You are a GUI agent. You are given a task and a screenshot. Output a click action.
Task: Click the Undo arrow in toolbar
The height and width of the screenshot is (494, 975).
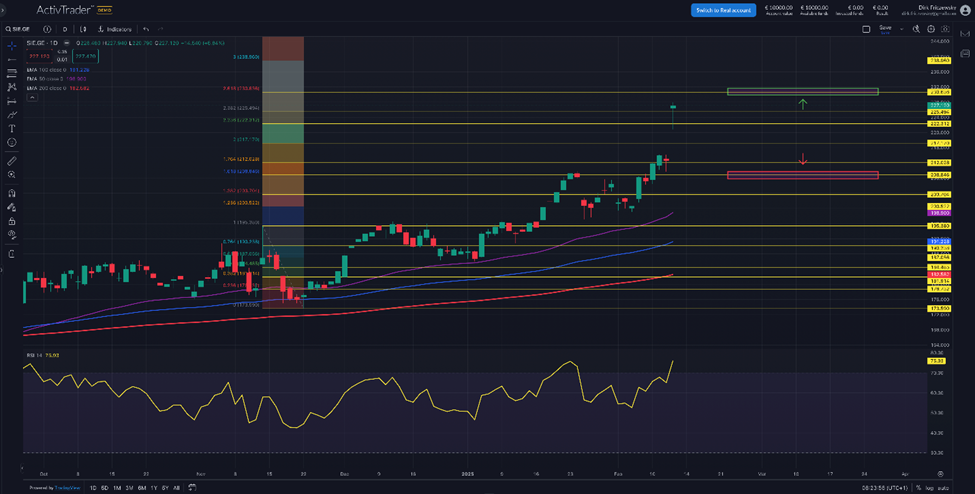tap(146, 29)
